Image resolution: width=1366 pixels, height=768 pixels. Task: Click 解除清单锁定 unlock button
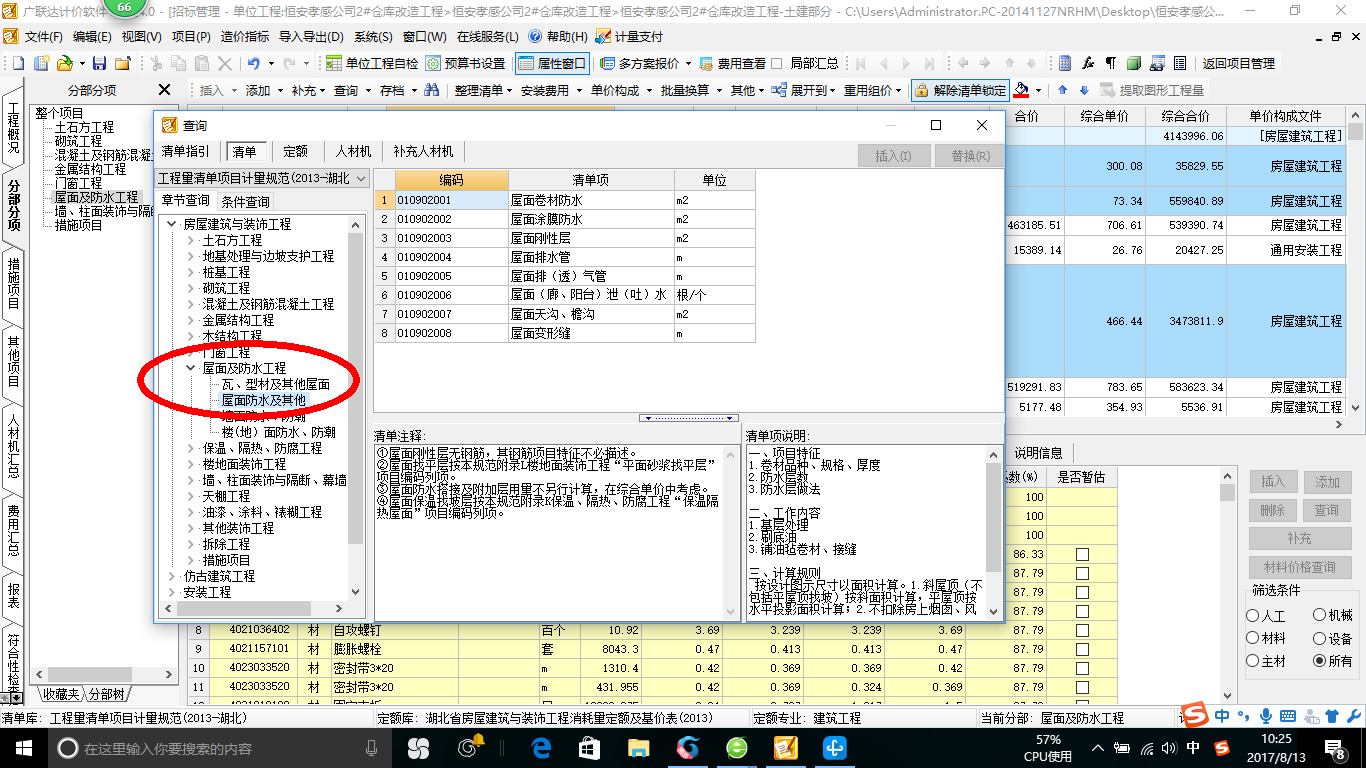click(x=960, y=90)
